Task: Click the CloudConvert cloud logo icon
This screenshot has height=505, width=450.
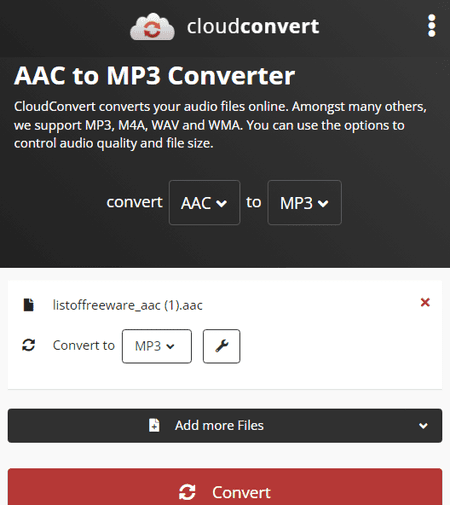Action: 152,27
